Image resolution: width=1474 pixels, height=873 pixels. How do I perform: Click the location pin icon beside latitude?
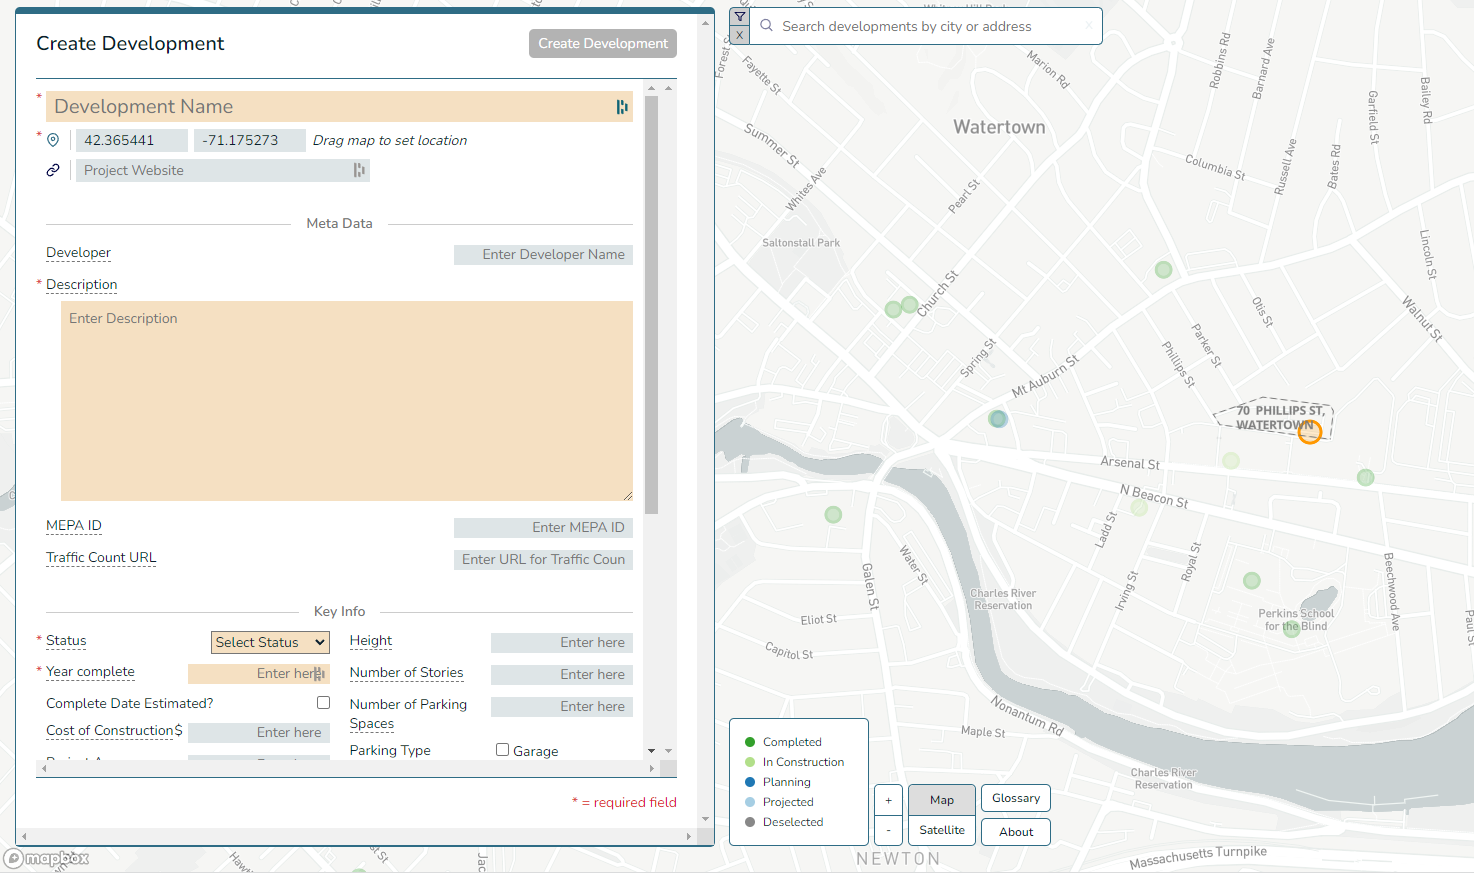[x=53, y=140]
